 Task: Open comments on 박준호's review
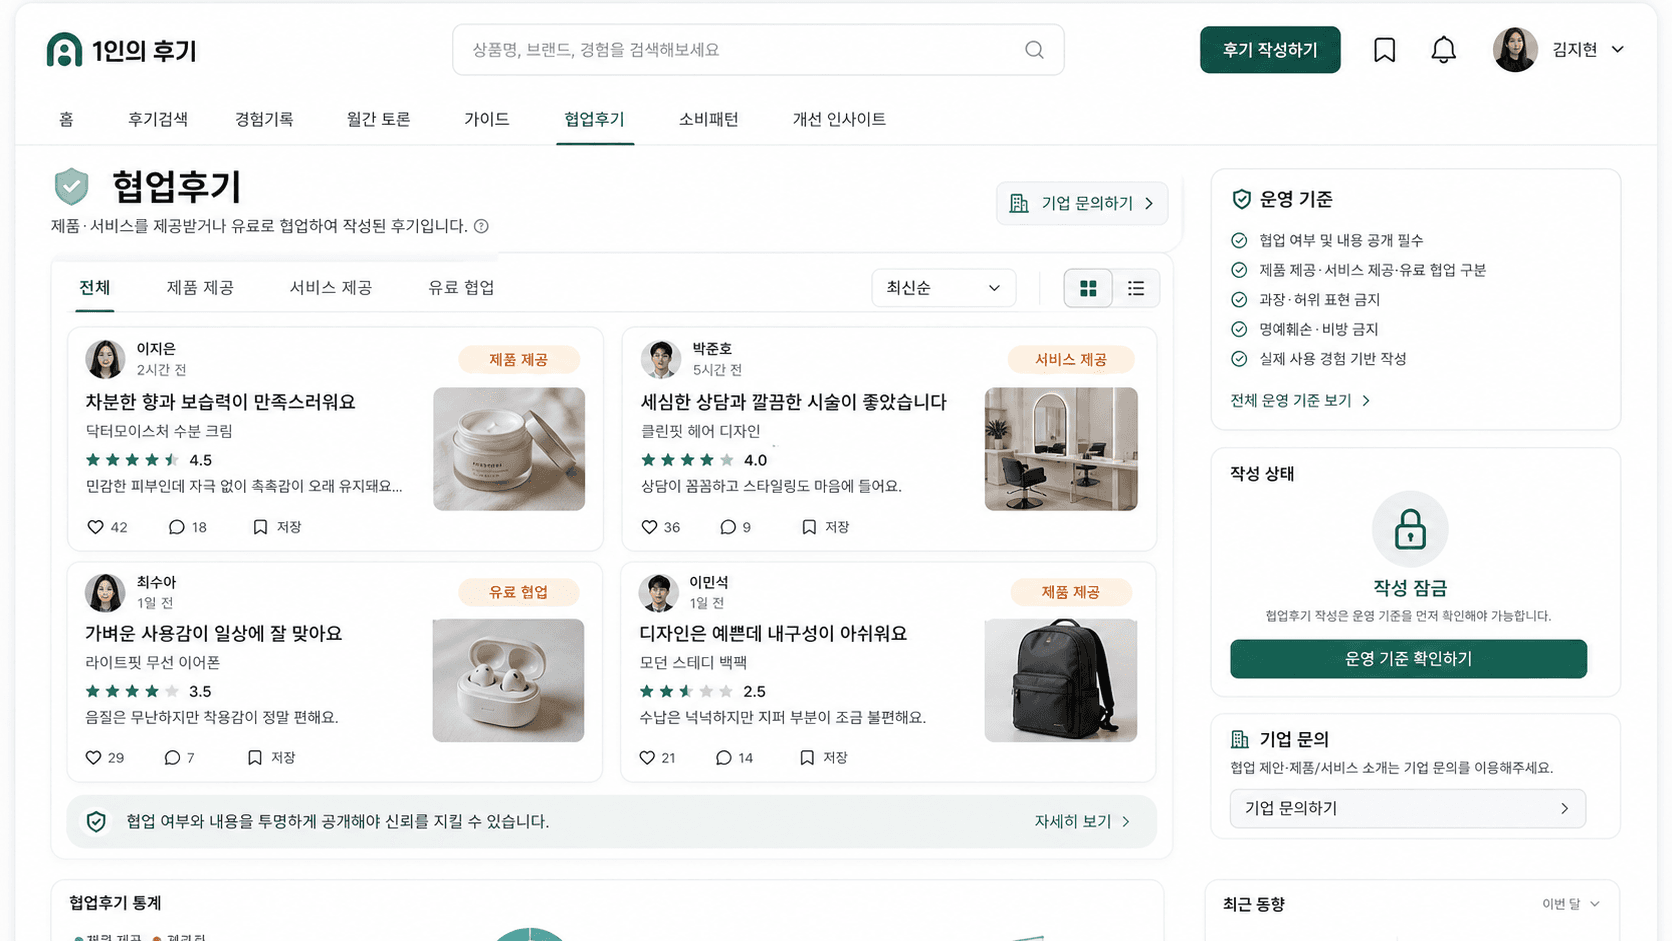[x=728, y=527]
